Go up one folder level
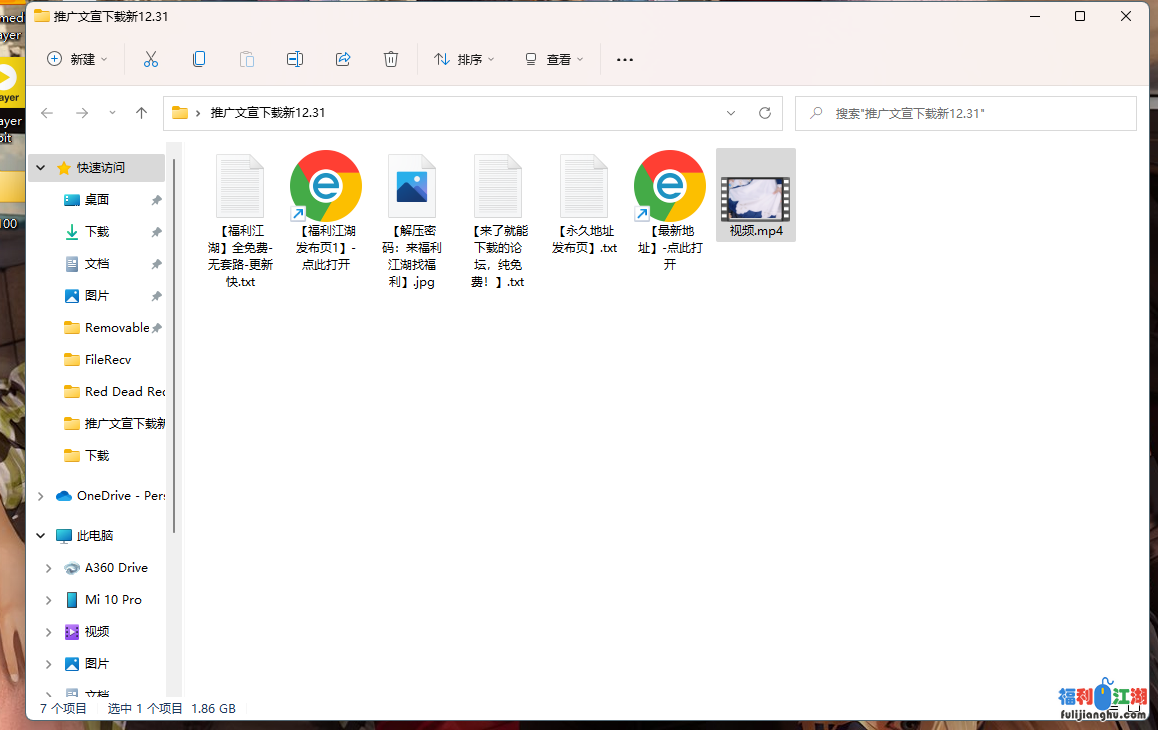Viewport: 1158px width, 730px height. [142, 113]
